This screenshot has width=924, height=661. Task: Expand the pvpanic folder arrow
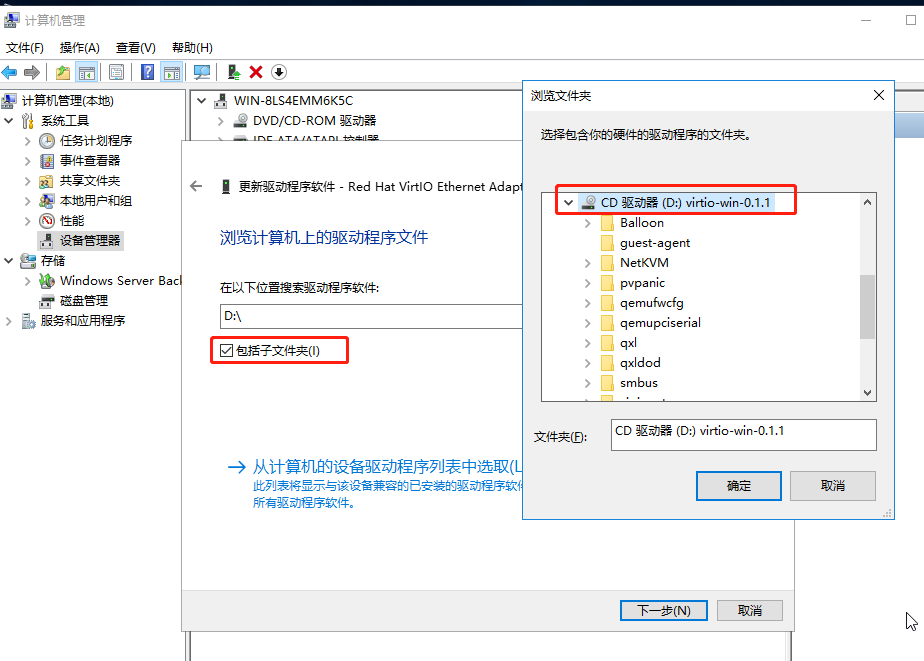[588, 283]
